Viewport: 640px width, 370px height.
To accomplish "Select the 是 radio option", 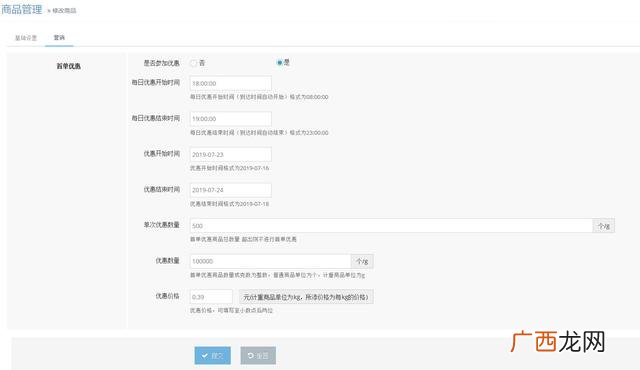I will click(x=280, y=62).
